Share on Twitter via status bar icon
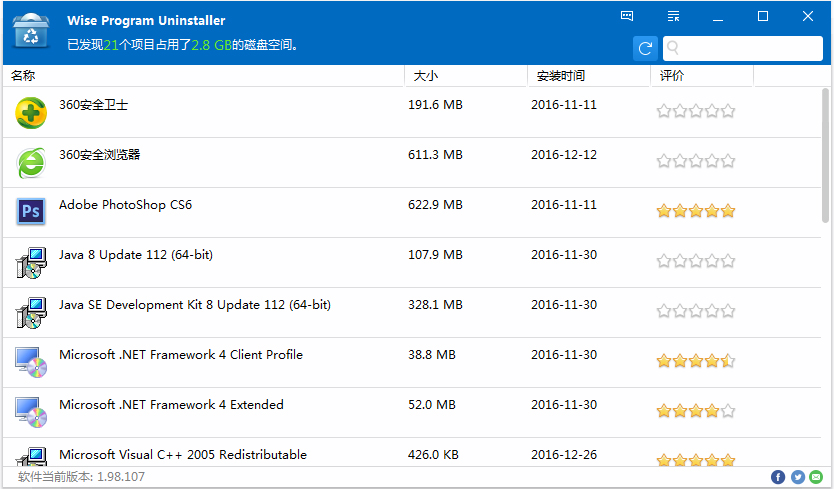The width and height of the screenshot is (834, 489). (x=797, y=477)
